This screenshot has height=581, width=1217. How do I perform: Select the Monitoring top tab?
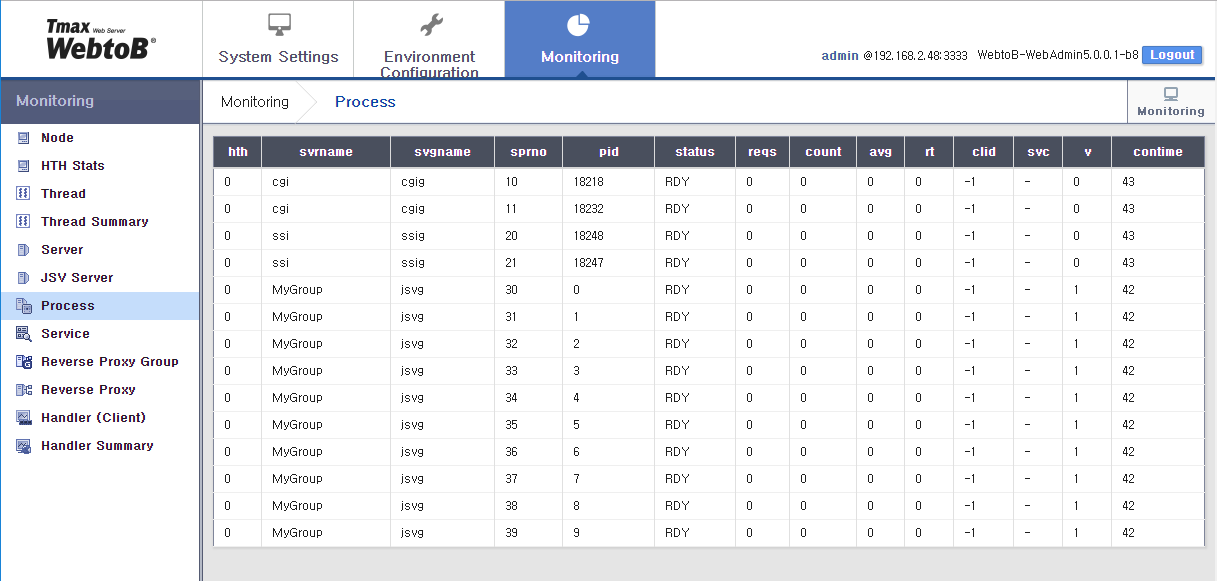tap(580, 39)
